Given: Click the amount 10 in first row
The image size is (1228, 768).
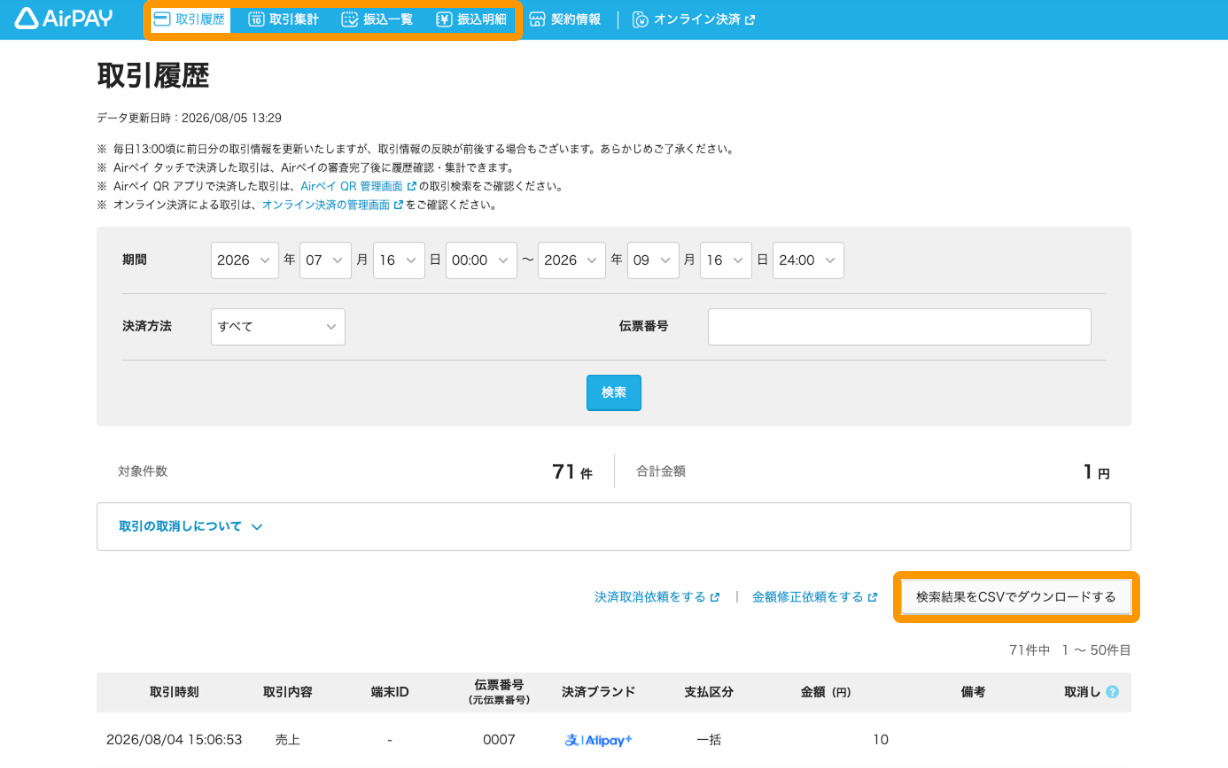Looking at the screenshot, I should (880, 740).
